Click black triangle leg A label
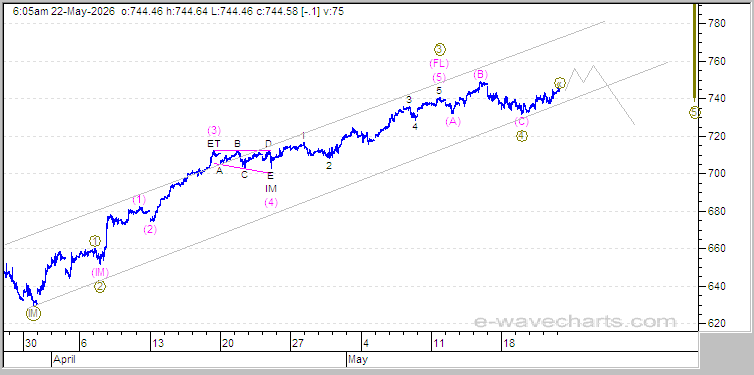The image size is (754, 375). coord(219,170)
